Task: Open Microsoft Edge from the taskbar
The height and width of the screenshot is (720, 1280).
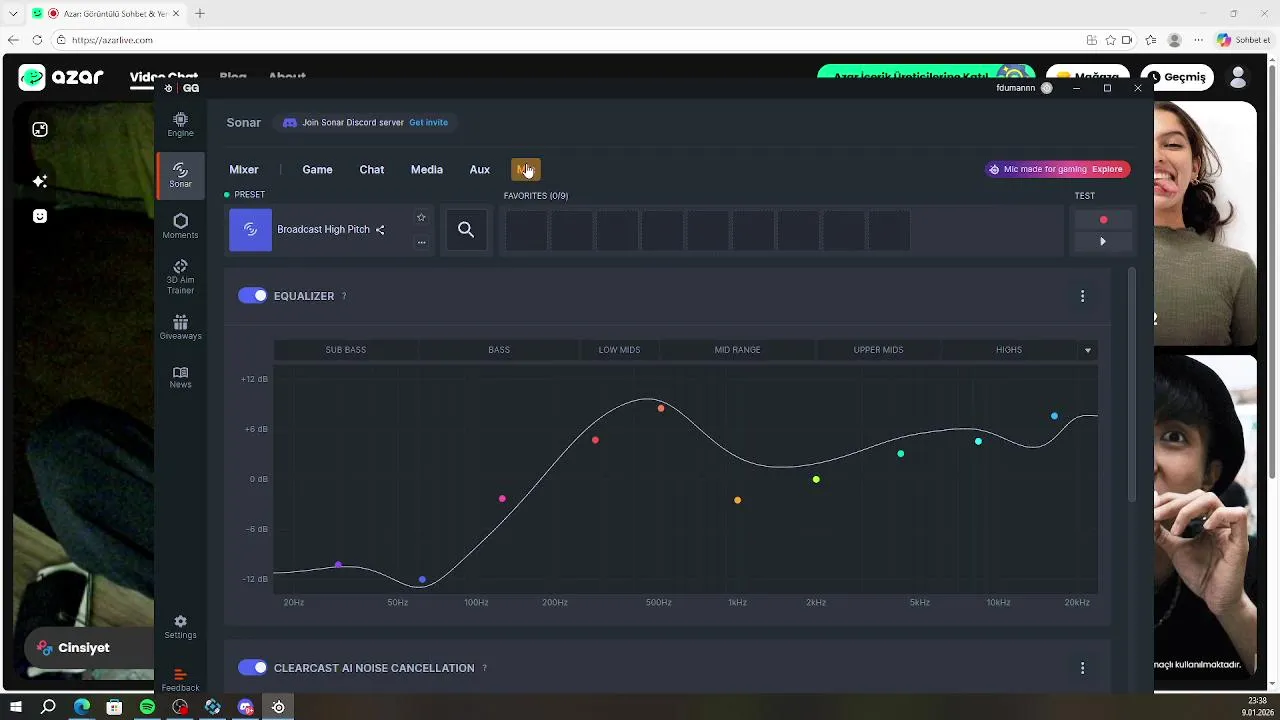Action: click(81, 707)
